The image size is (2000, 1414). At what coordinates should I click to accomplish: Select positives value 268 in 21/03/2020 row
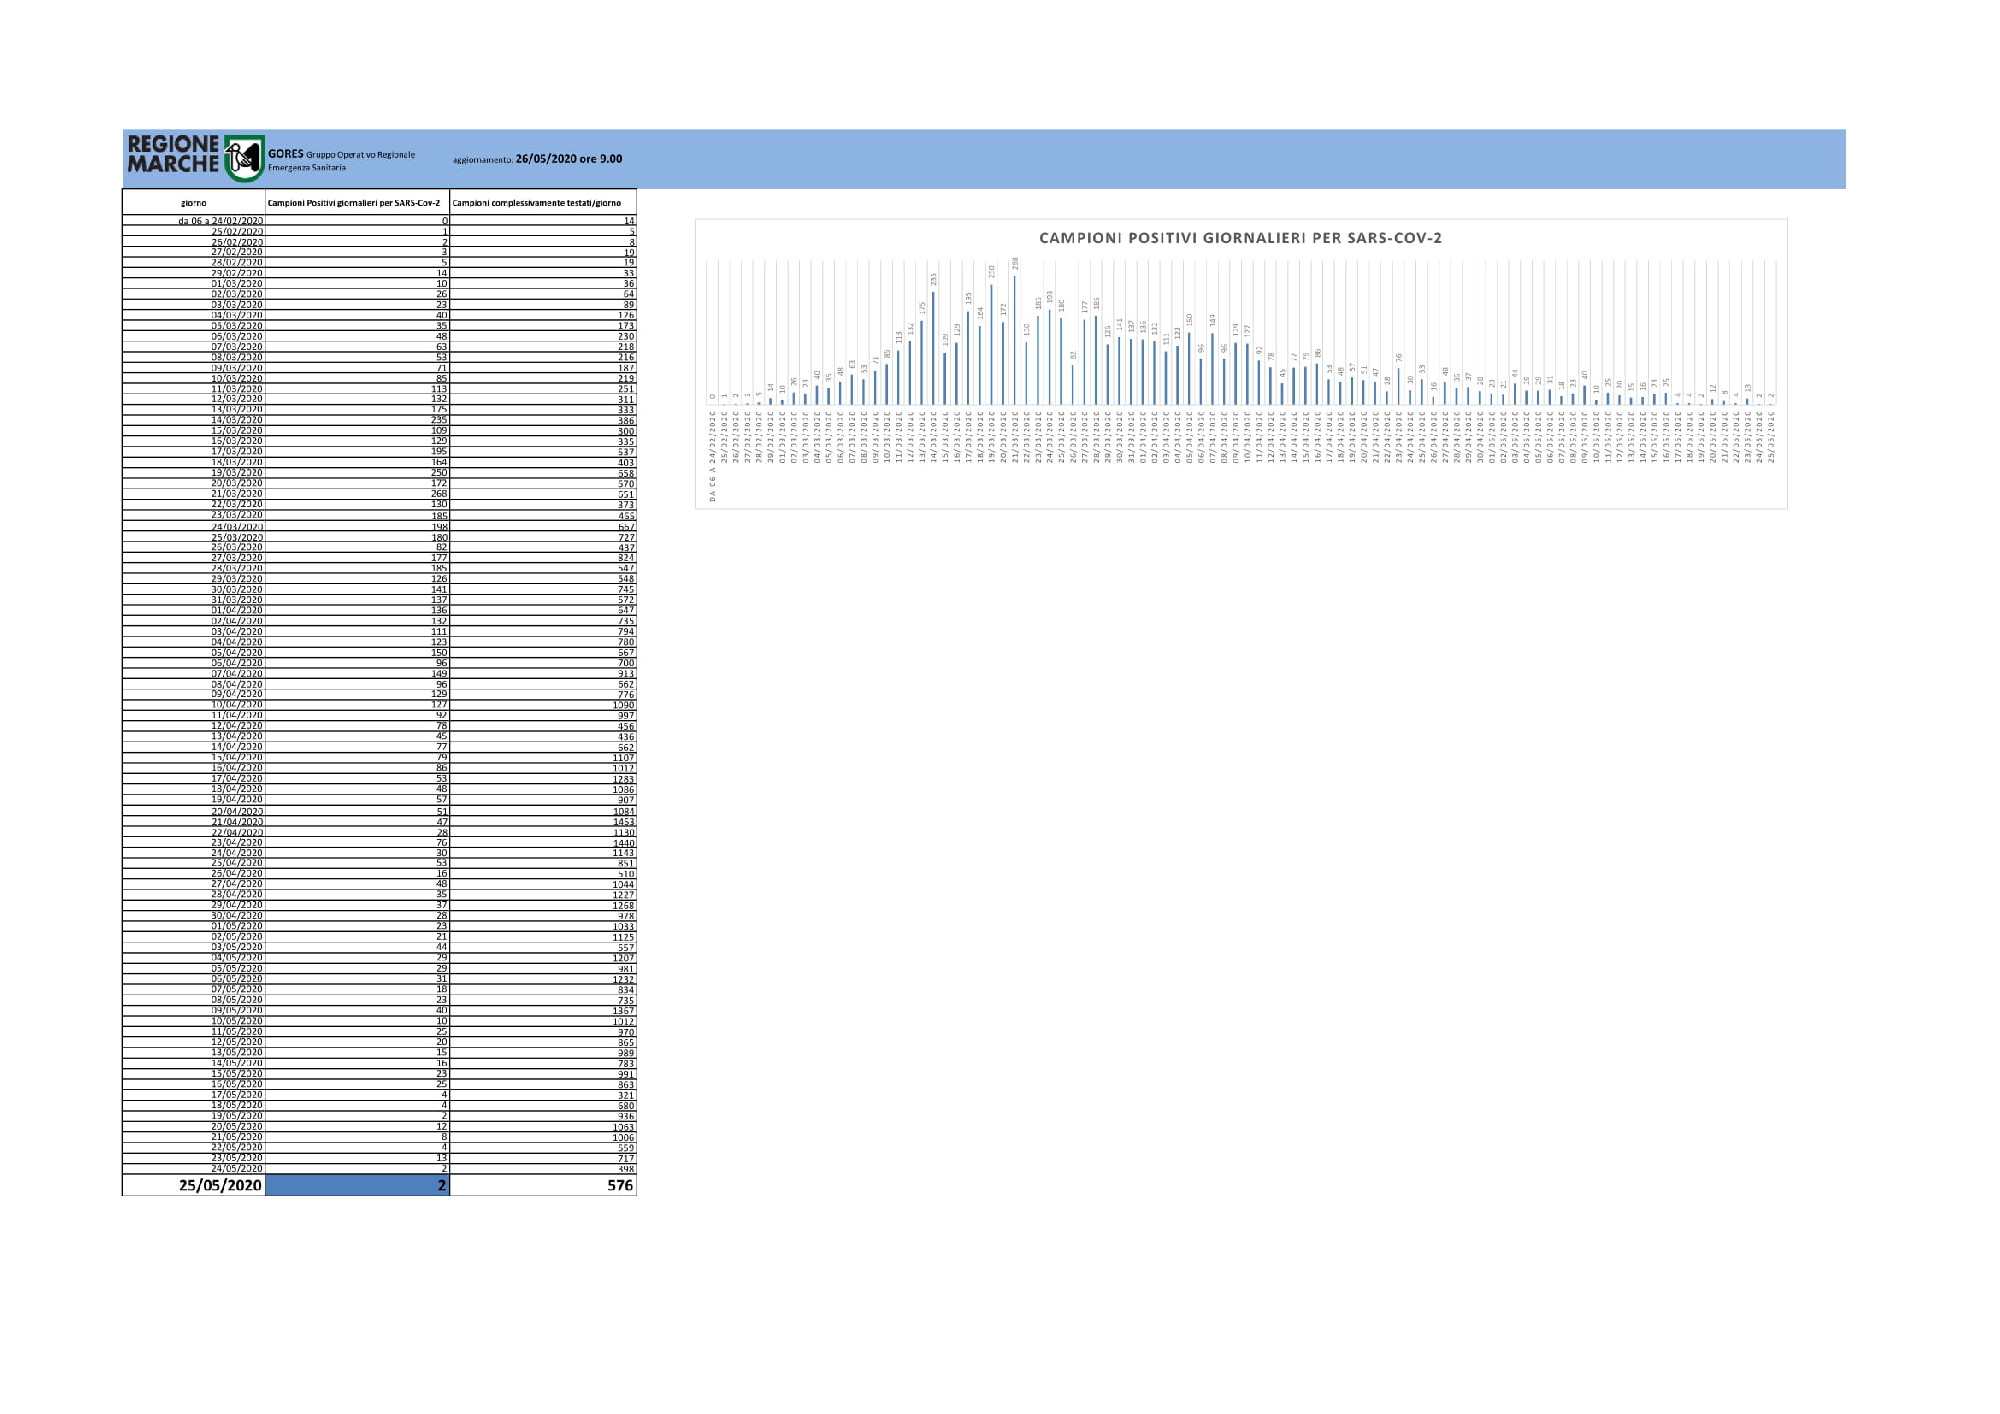(x=439, y=494)
